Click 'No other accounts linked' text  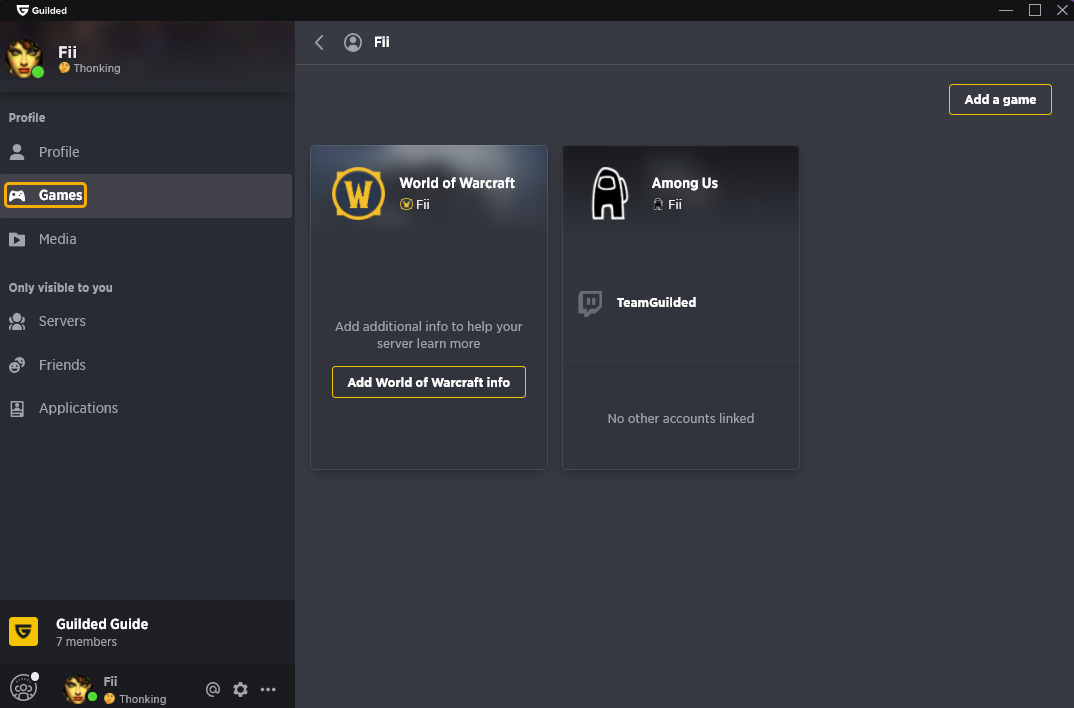tap(681, 418)
